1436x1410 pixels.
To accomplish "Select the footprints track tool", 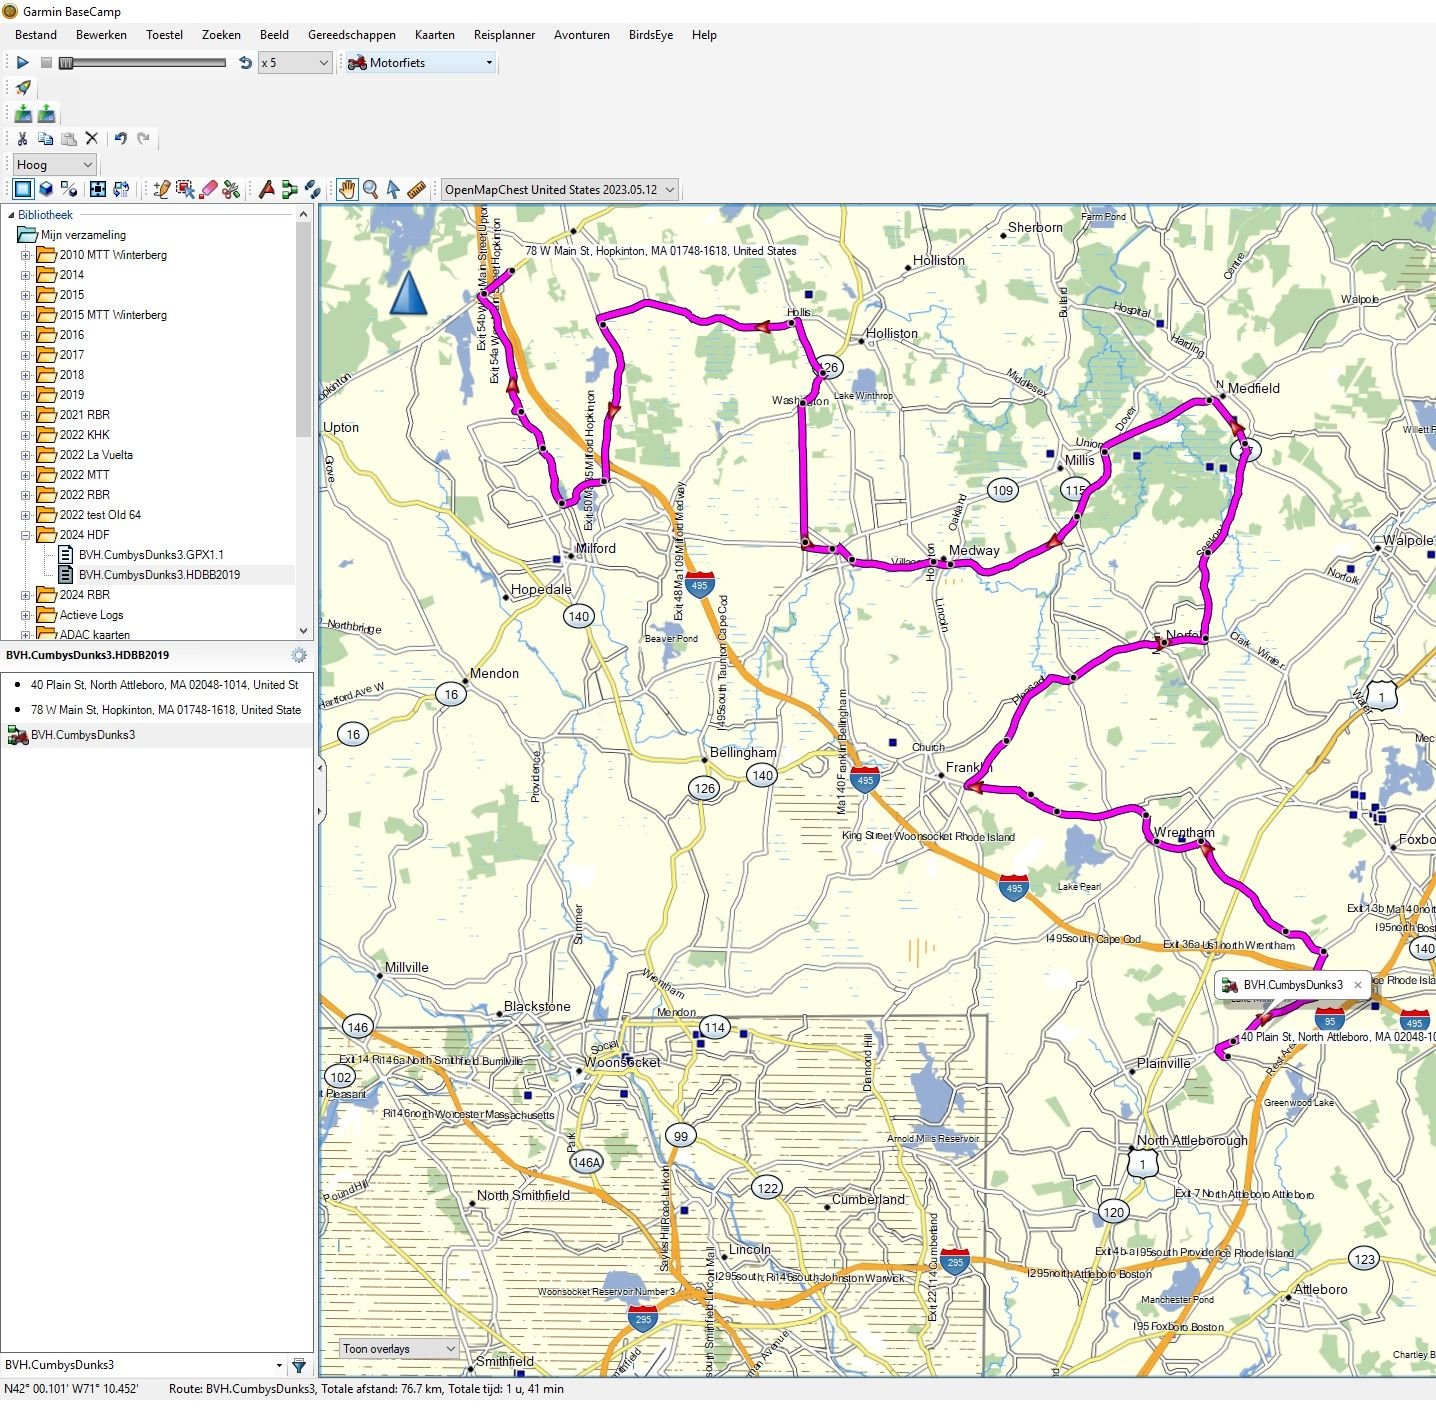I will click(313, 189).
